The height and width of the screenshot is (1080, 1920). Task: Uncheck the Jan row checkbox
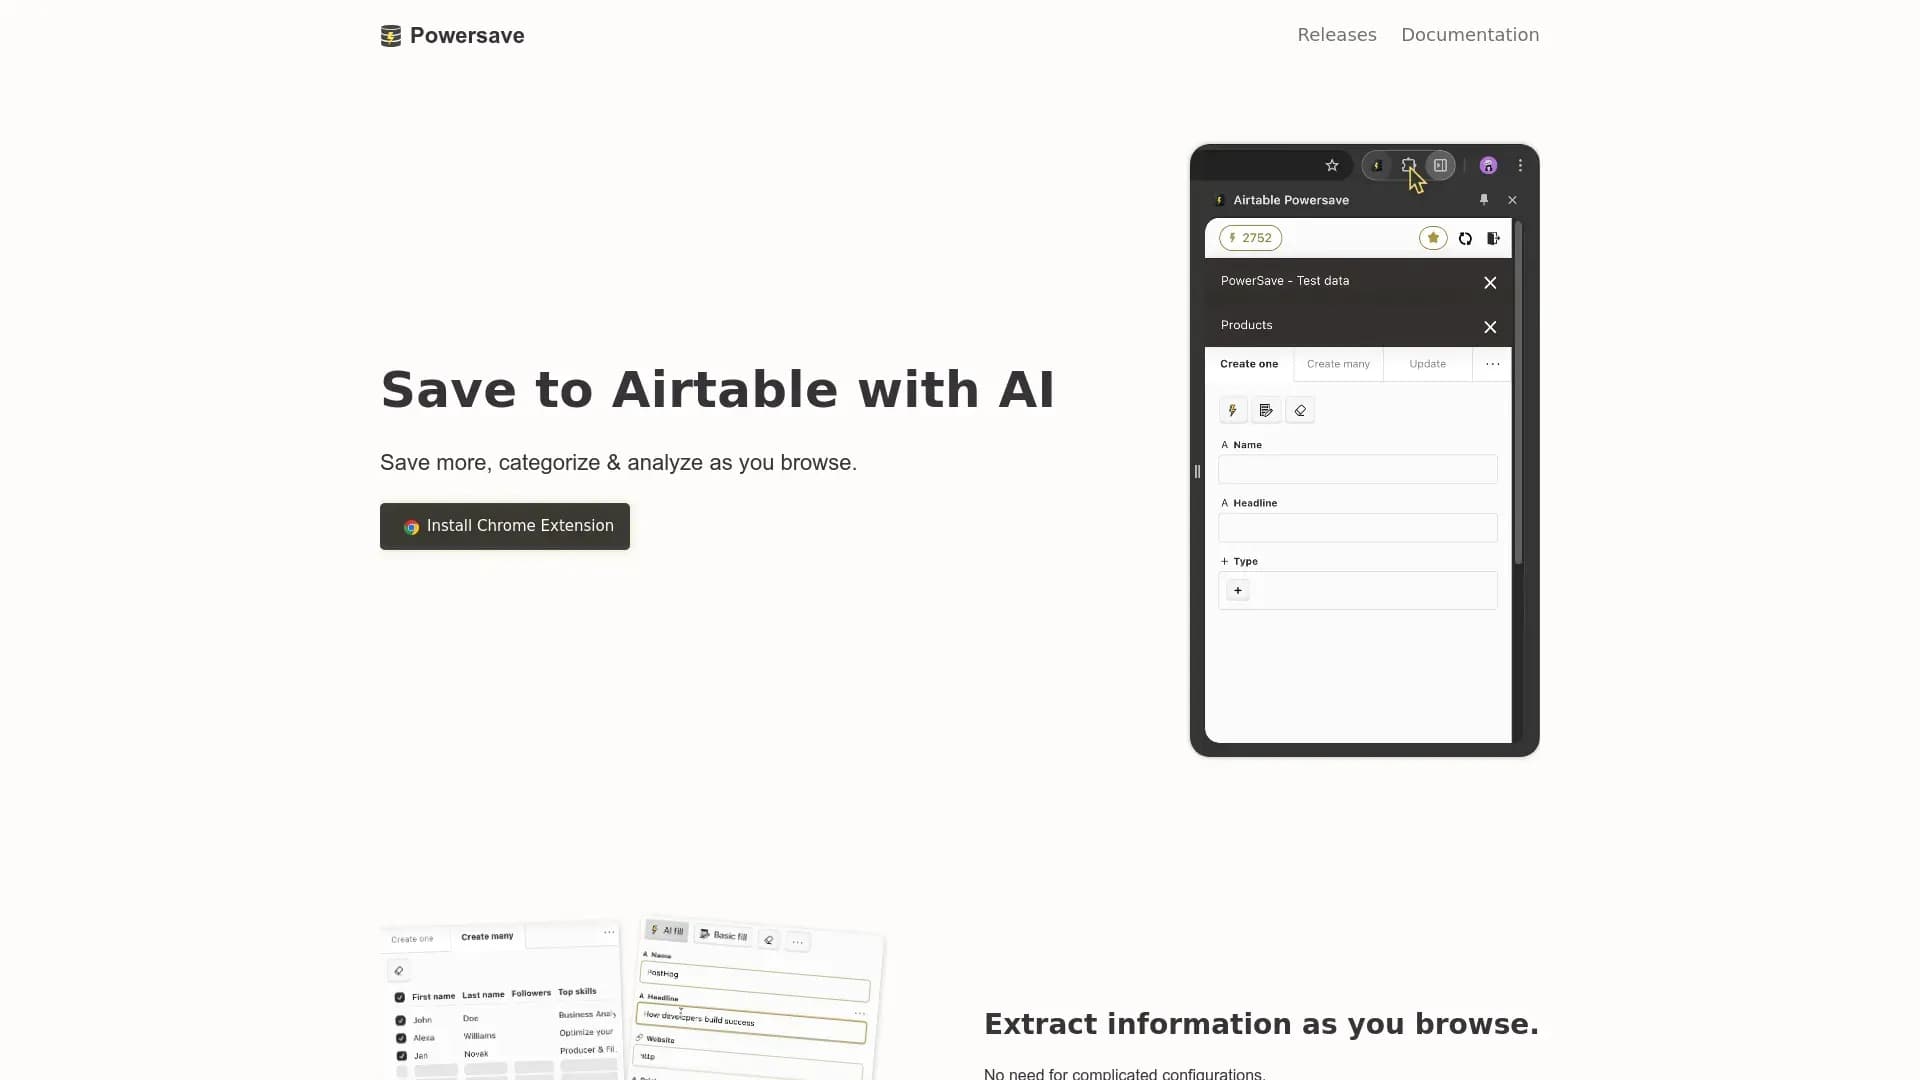402,1055
